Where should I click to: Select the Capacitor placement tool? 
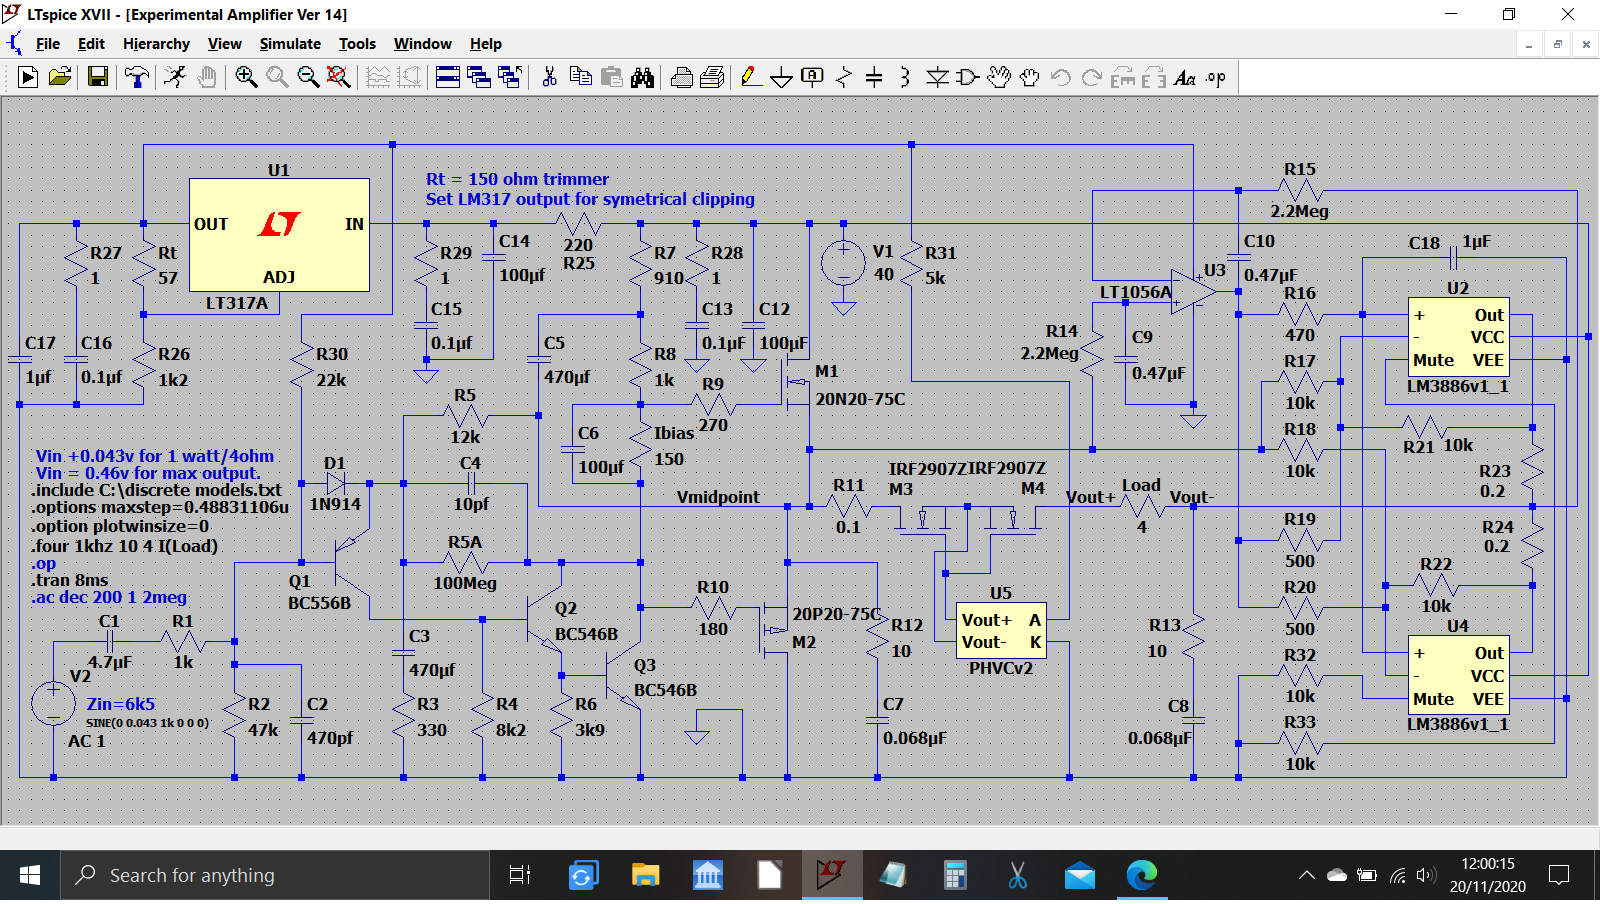874,77
